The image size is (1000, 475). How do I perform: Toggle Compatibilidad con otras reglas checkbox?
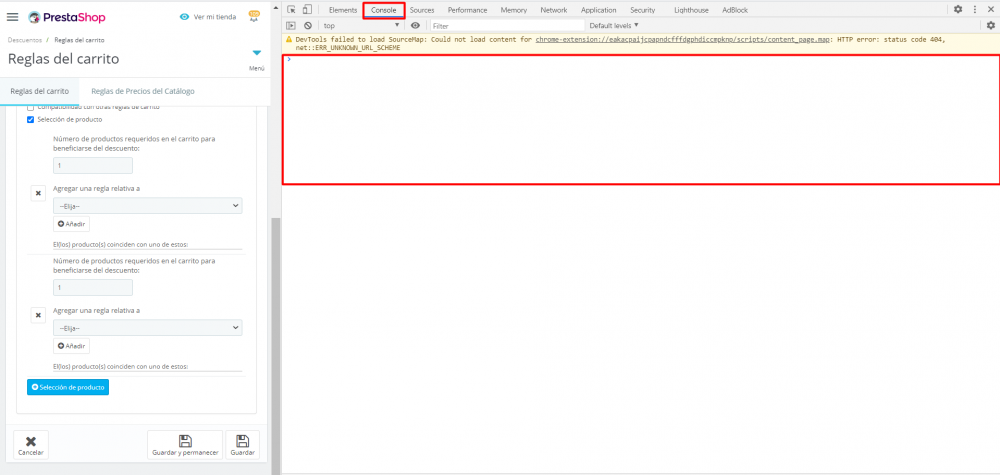click(30, 108)
